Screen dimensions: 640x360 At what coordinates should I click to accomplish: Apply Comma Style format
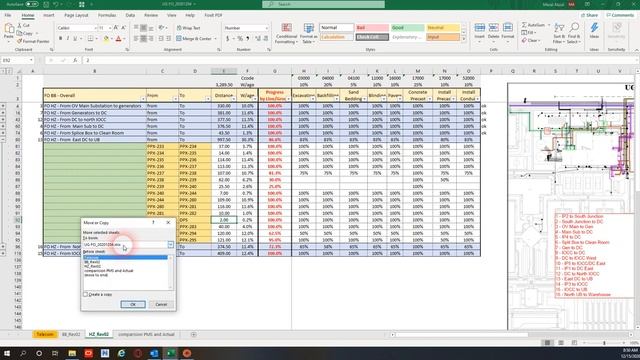click(x=247, y=39)
